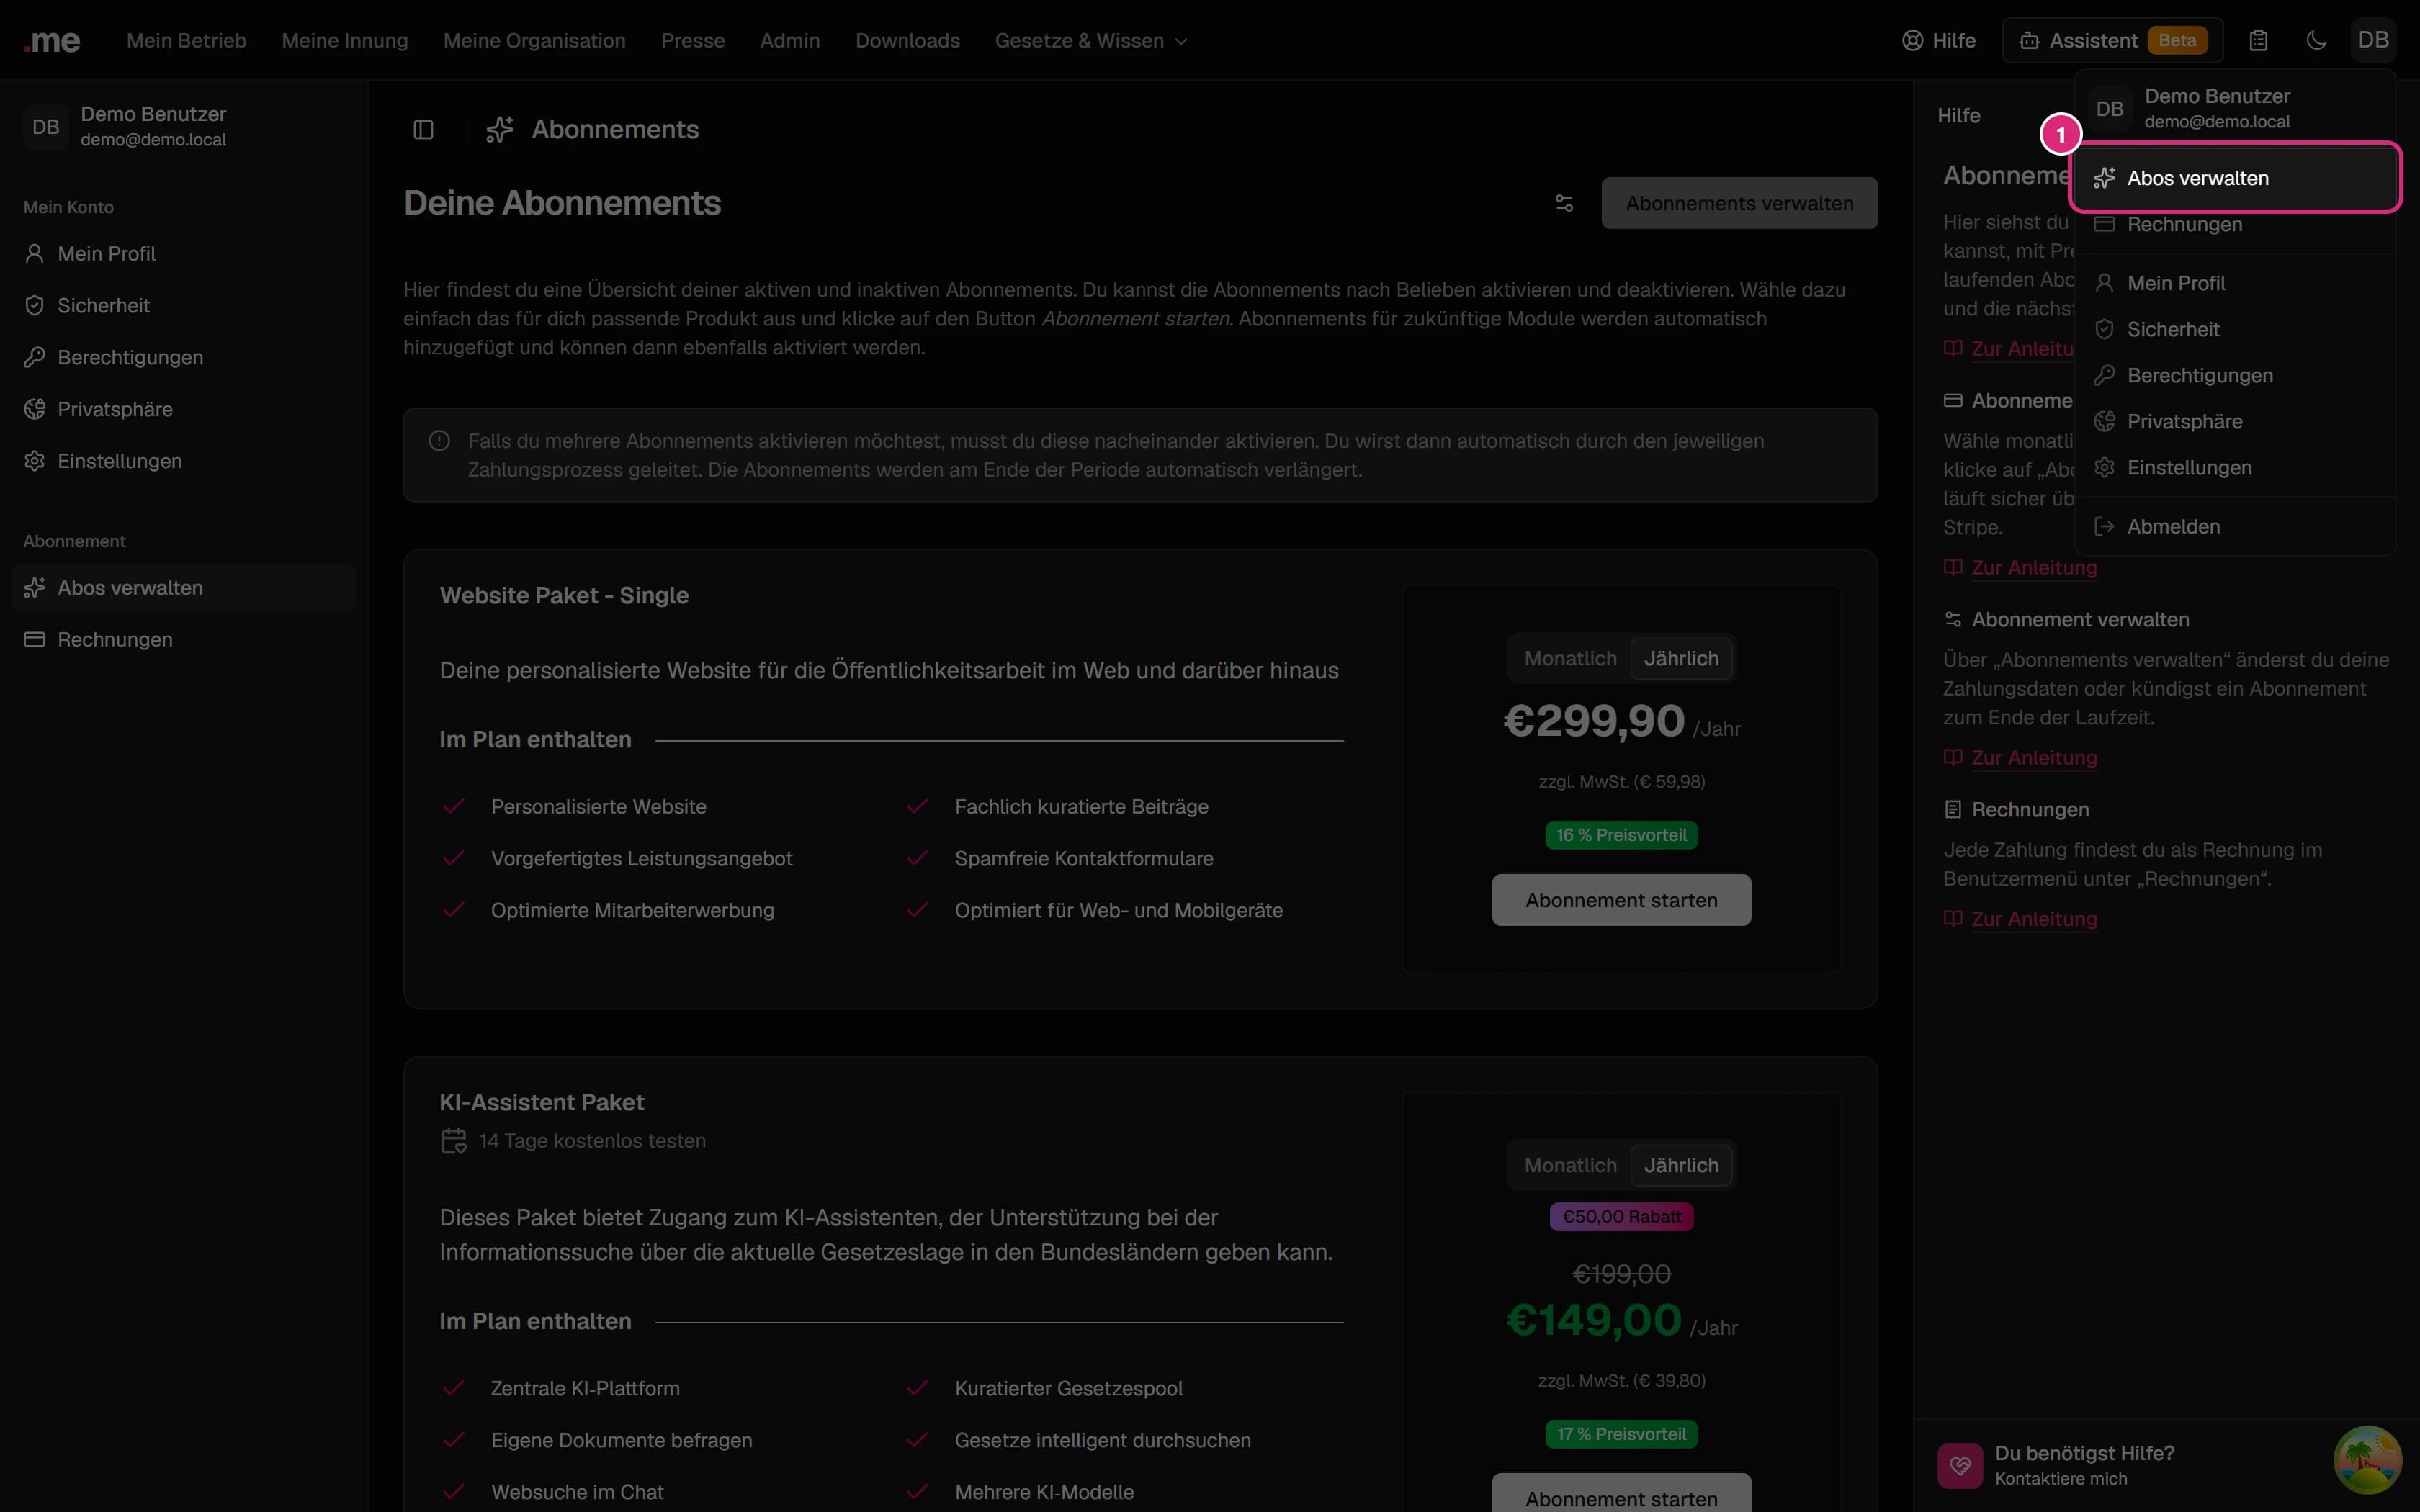2420x1512 pixels.
Task: Select Jährlich for Website Paket - Single
Action: coord(1681,659)
